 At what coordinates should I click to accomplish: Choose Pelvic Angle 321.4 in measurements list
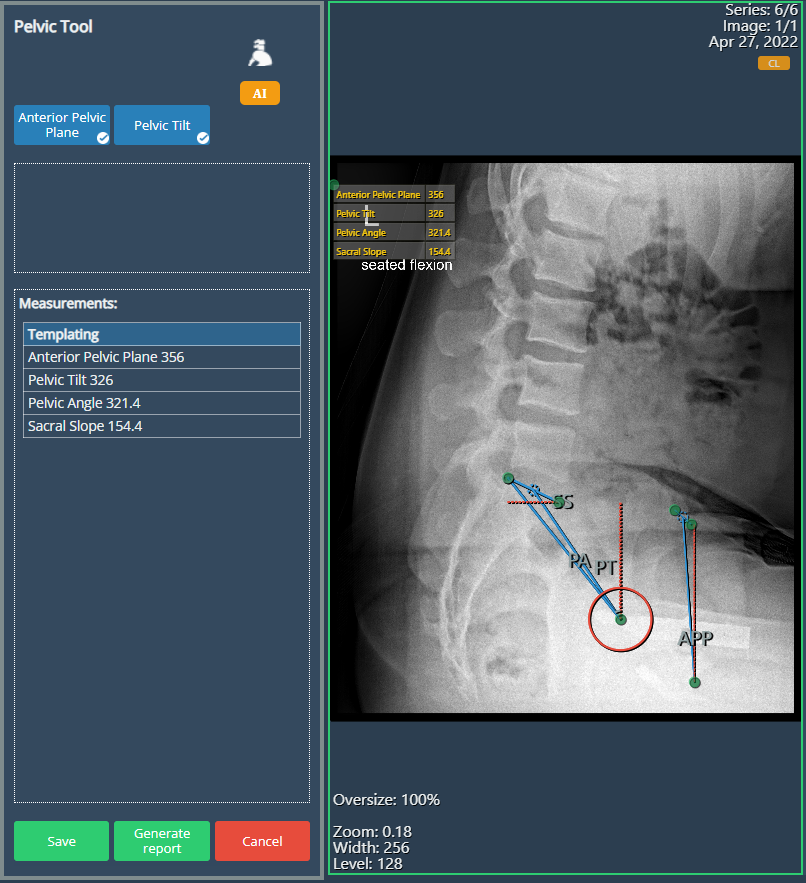(162, 403)
